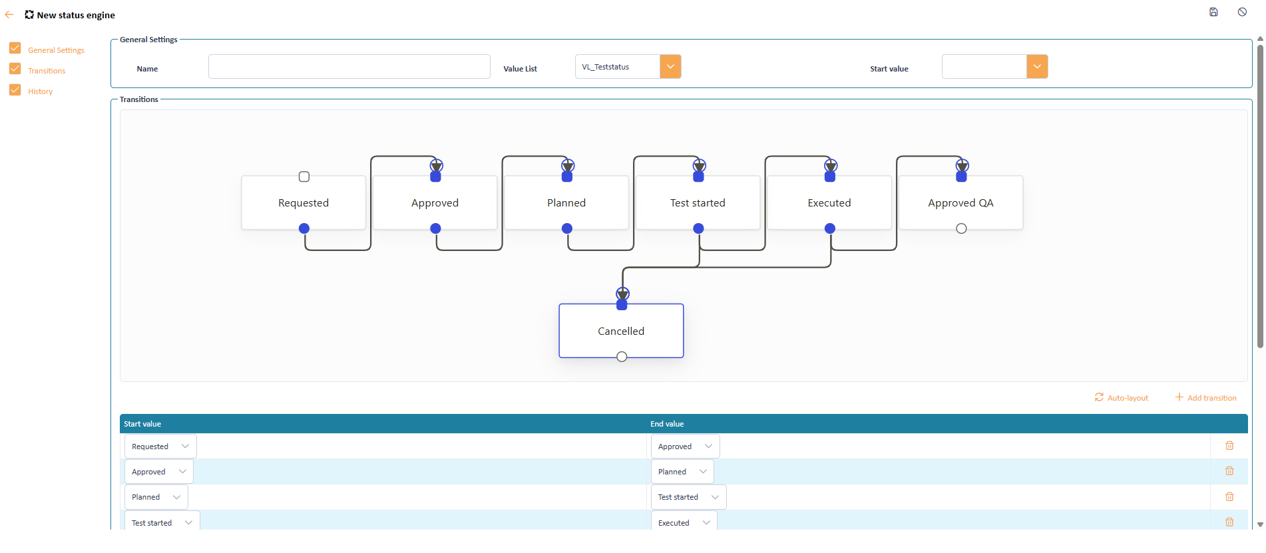Click the bottom output port of Approved QA node
This screenshot has width=1266, height=553.
[x=961, y=228]
